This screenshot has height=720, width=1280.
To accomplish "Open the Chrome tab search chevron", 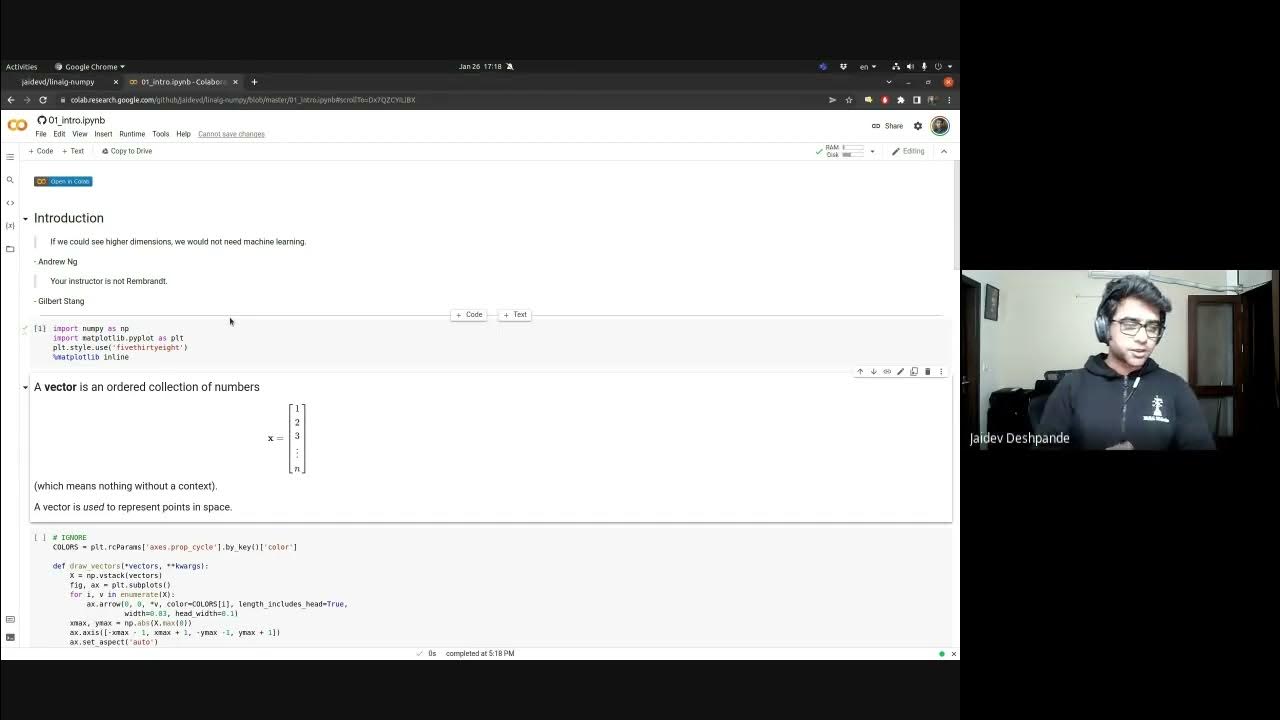I will click(888, 82).
